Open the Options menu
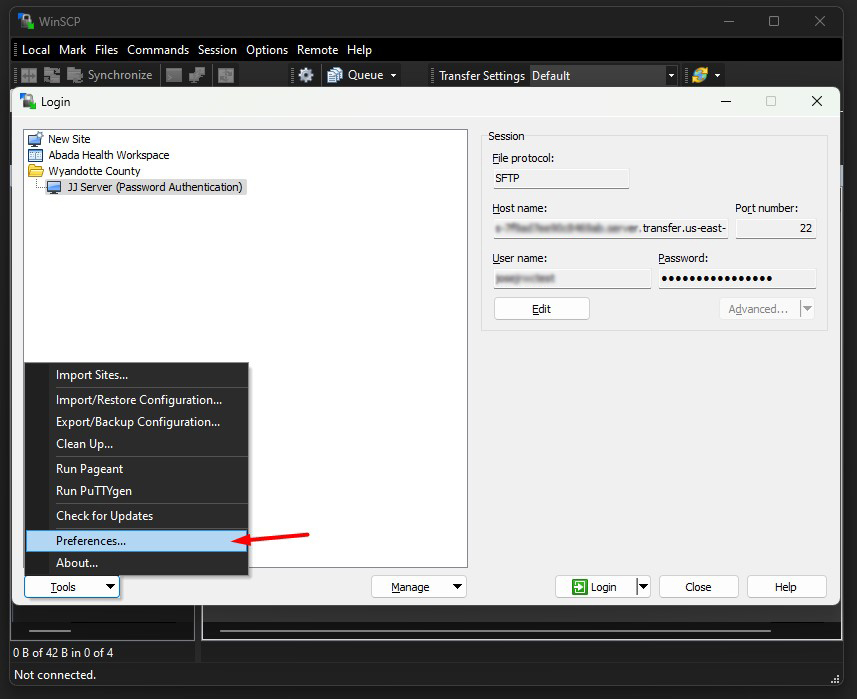The image size is (857, 699). pyautogui.click(x=267, y=50)
